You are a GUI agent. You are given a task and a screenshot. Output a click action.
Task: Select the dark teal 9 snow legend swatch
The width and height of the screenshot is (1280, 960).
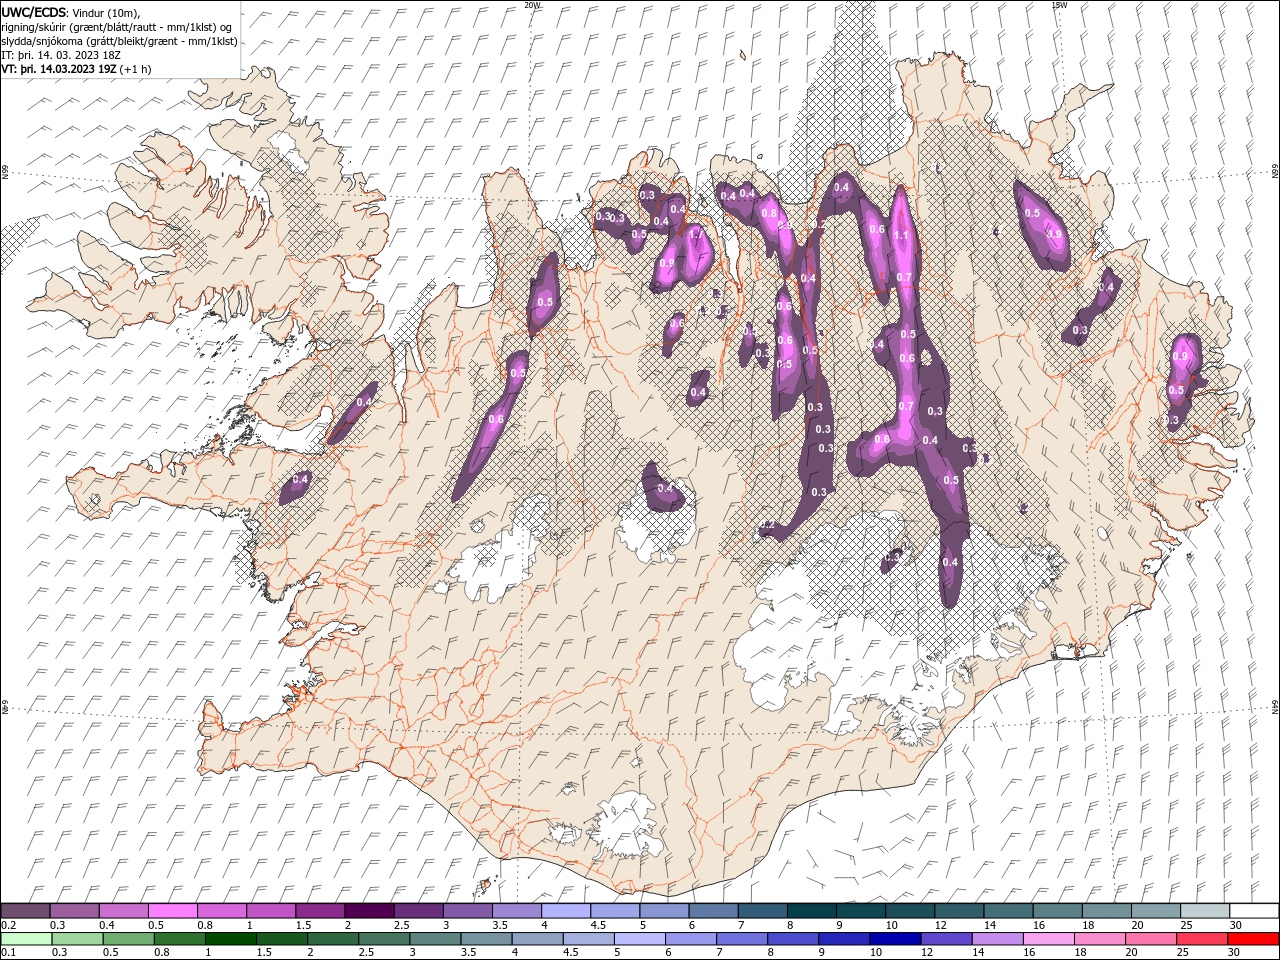tap(859, 911)
